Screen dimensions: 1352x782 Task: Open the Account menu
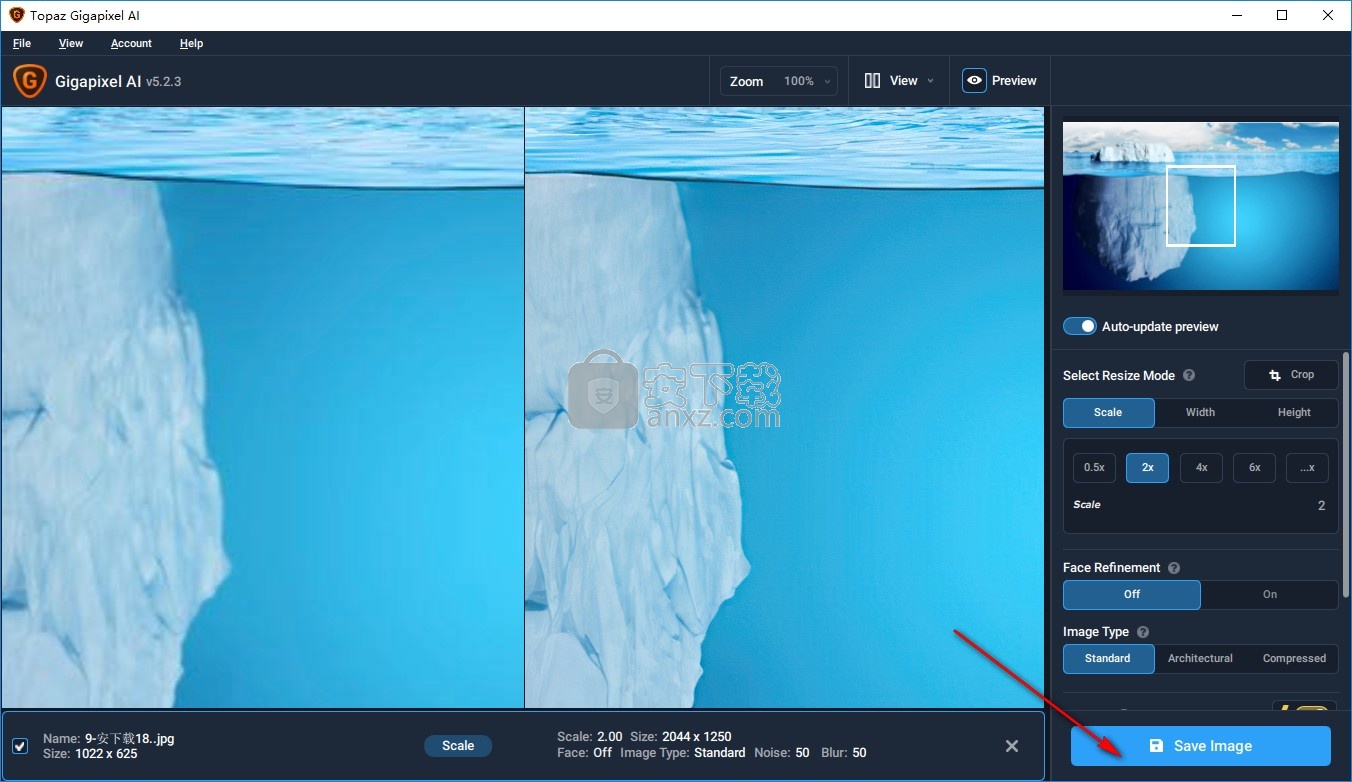point(131,43)
